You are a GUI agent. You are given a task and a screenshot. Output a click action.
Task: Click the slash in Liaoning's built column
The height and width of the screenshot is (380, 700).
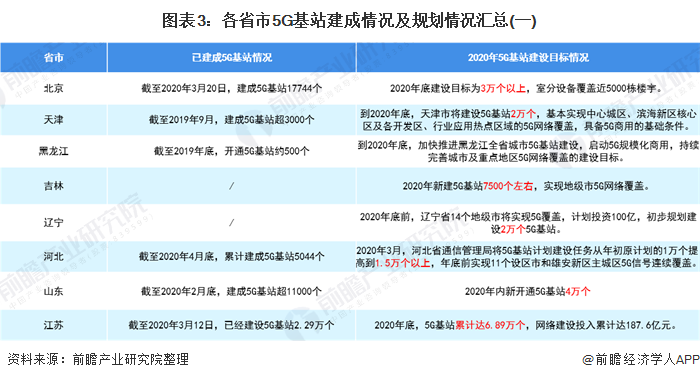coord(231,222)
